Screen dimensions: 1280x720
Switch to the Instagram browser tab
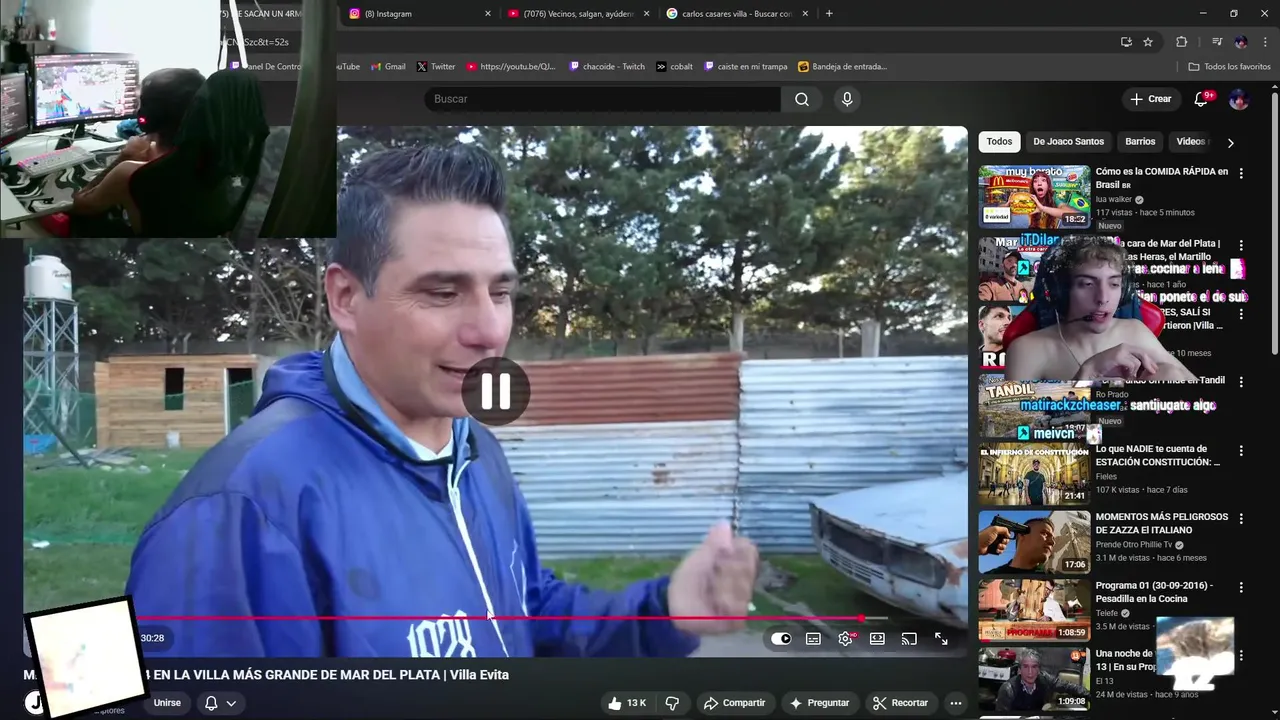point(413,14)
